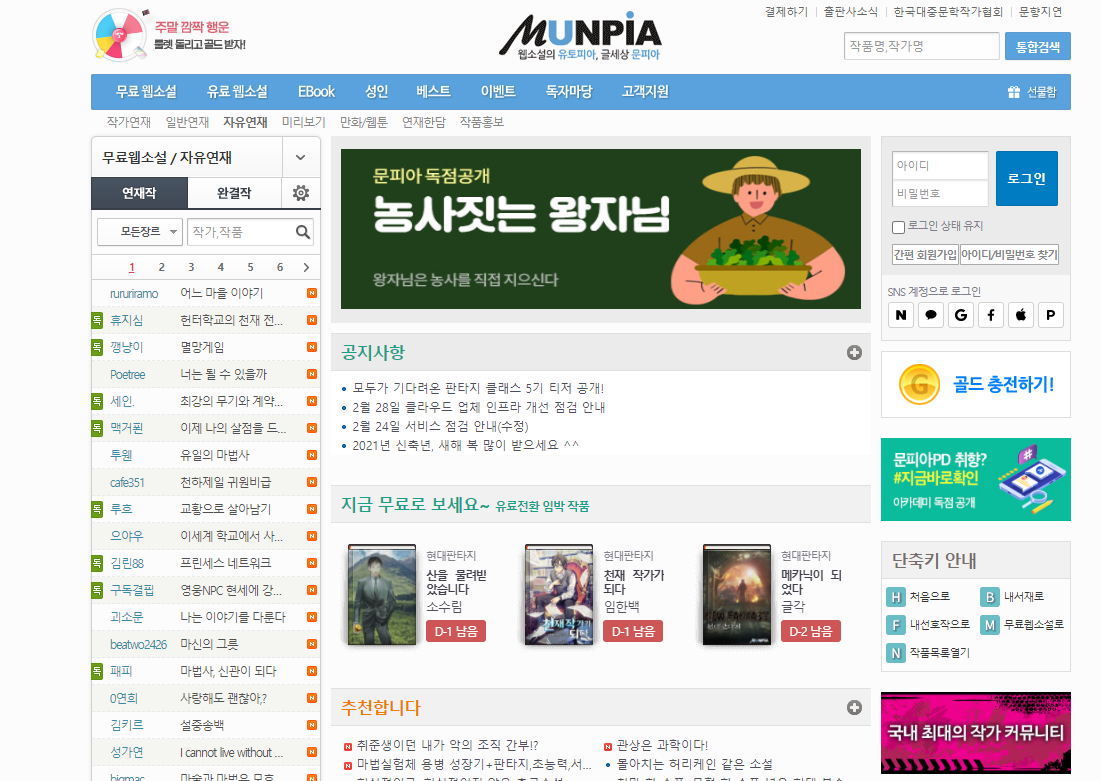Click 아이디/비밀번호 찾기 button
The height and width of the screenshot is (781, 1101).
pyautogui.click(x=1009, y=254)
